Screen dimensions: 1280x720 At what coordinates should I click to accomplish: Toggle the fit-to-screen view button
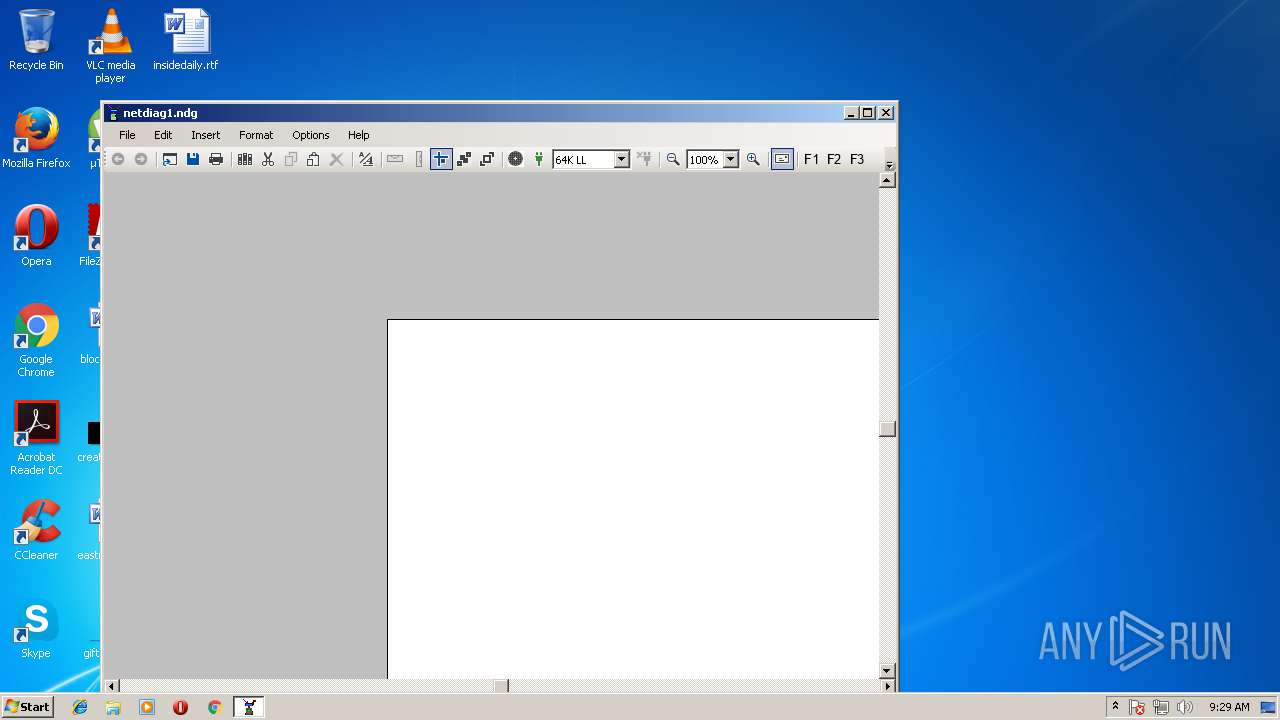pos(782,159)
